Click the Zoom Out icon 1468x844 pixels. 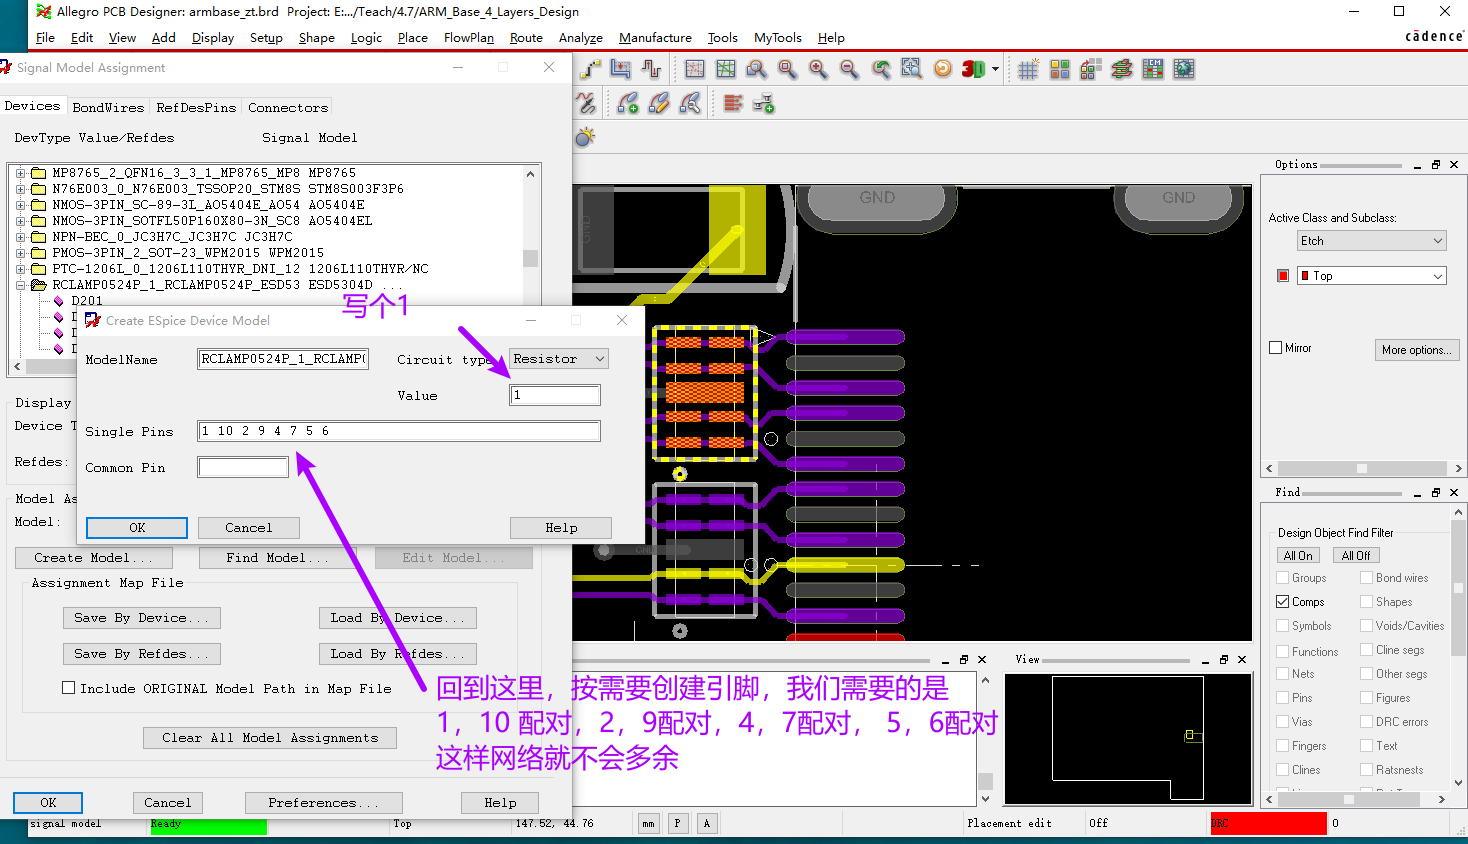(850, 69)
